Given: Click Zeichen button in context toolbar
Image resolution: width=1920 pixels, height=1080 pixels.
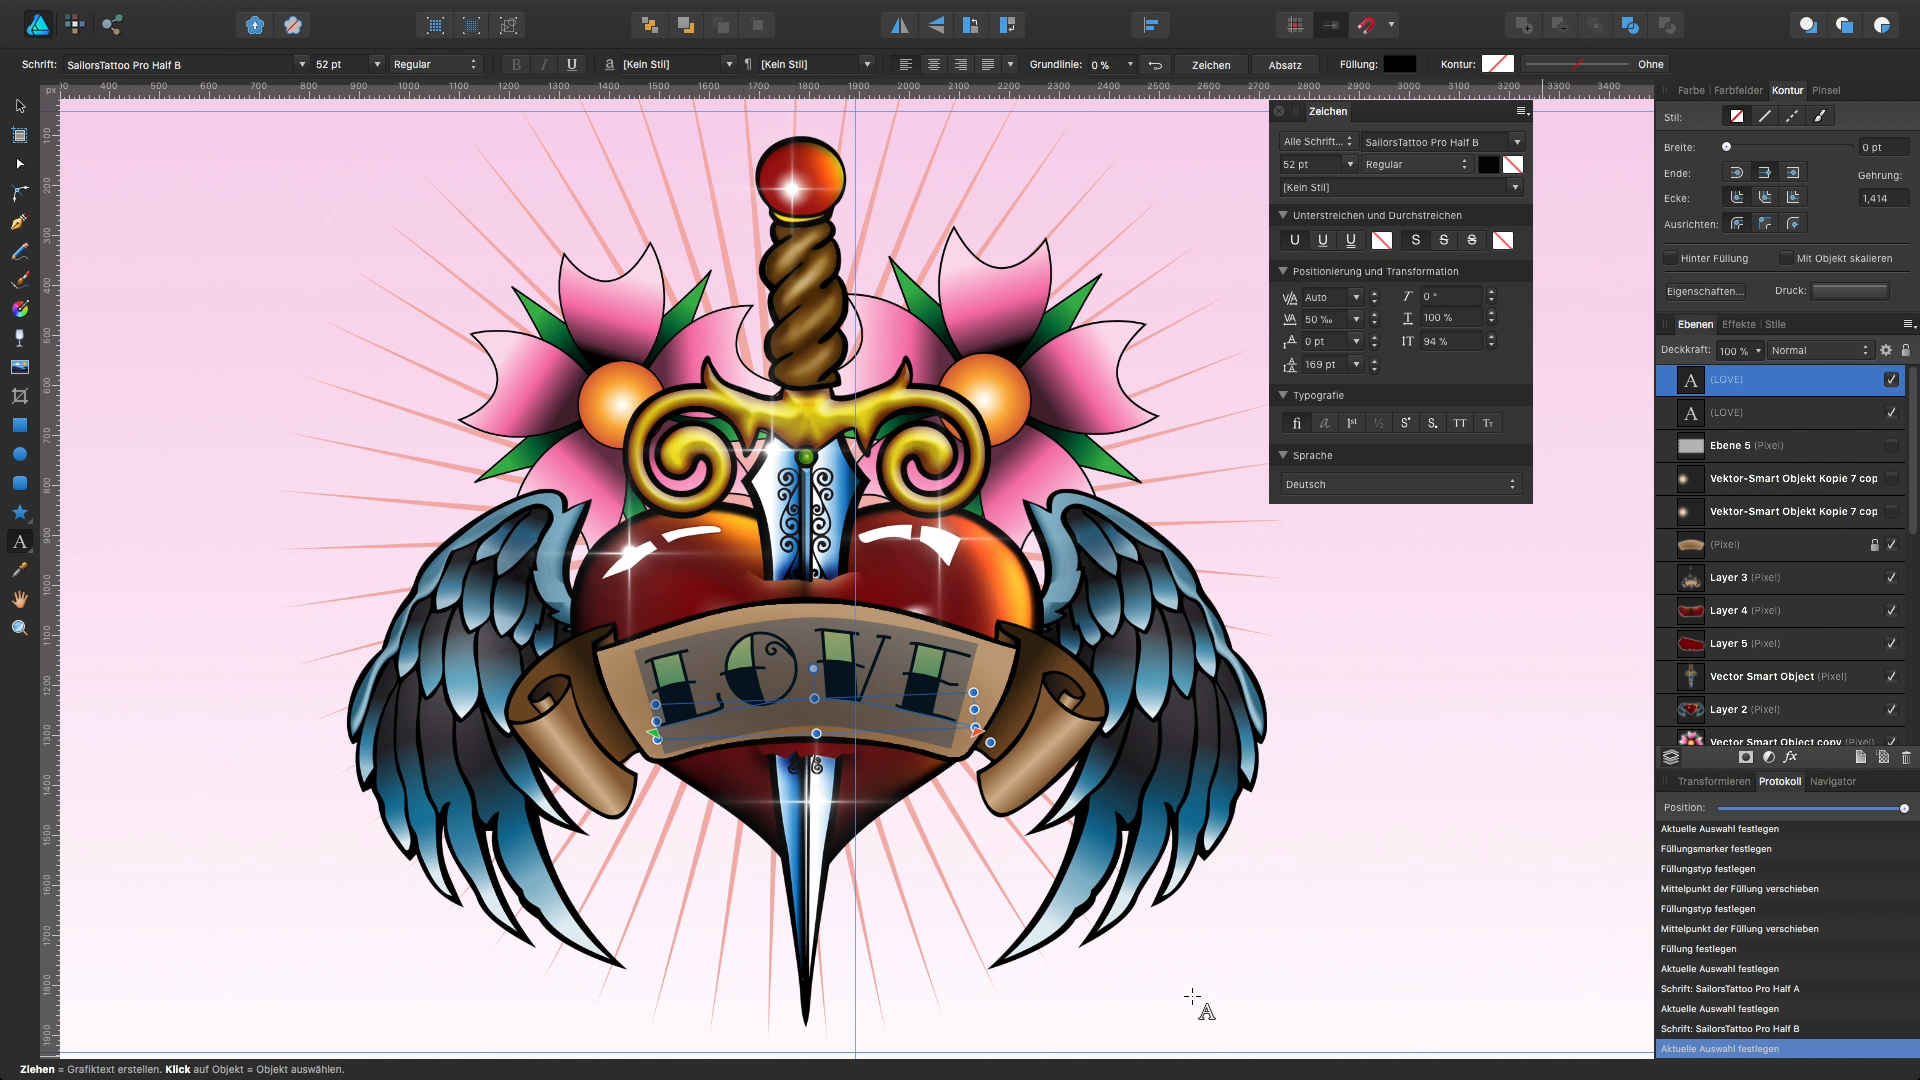Looking at the screenshot, I should tap(1211, 64).
